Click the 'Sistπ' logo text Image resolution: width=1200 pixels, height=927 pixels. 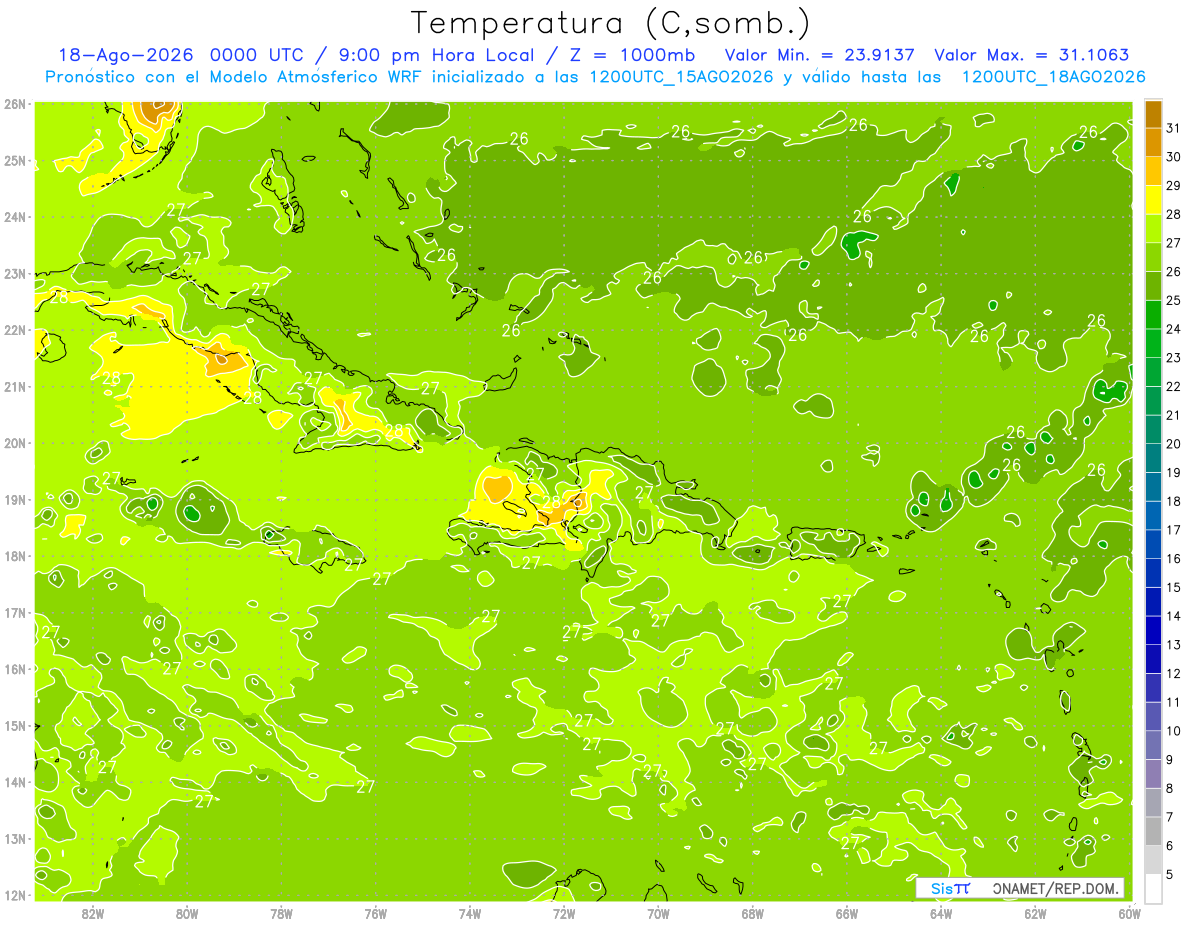(x=951, y=888)
